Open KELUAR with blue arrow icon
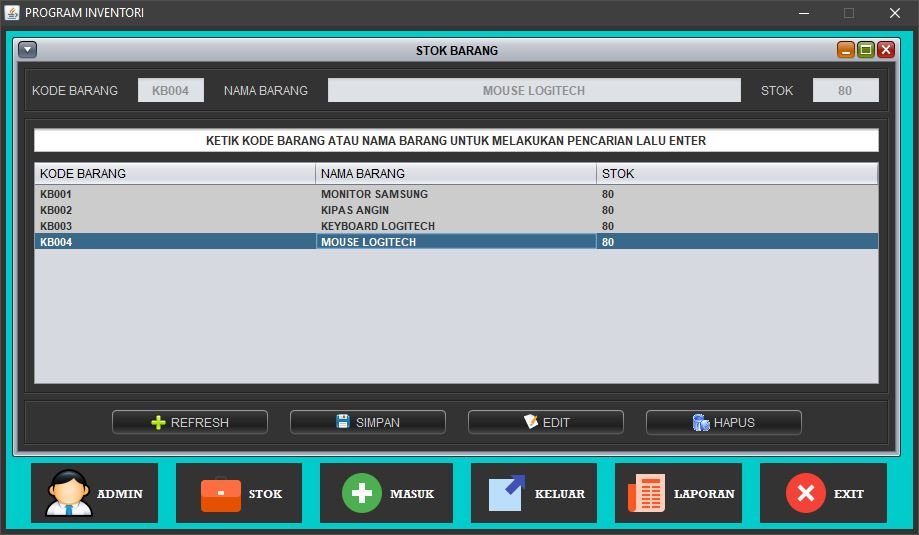 (x=534, y=493)
